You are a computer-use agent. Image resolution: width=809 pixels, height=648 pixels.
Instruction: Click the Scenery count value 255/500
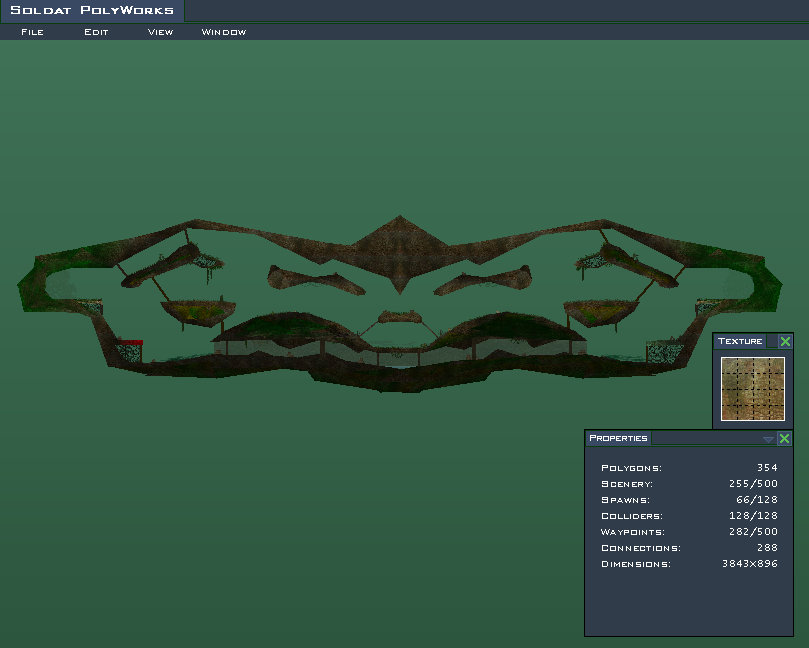[753, 484]
